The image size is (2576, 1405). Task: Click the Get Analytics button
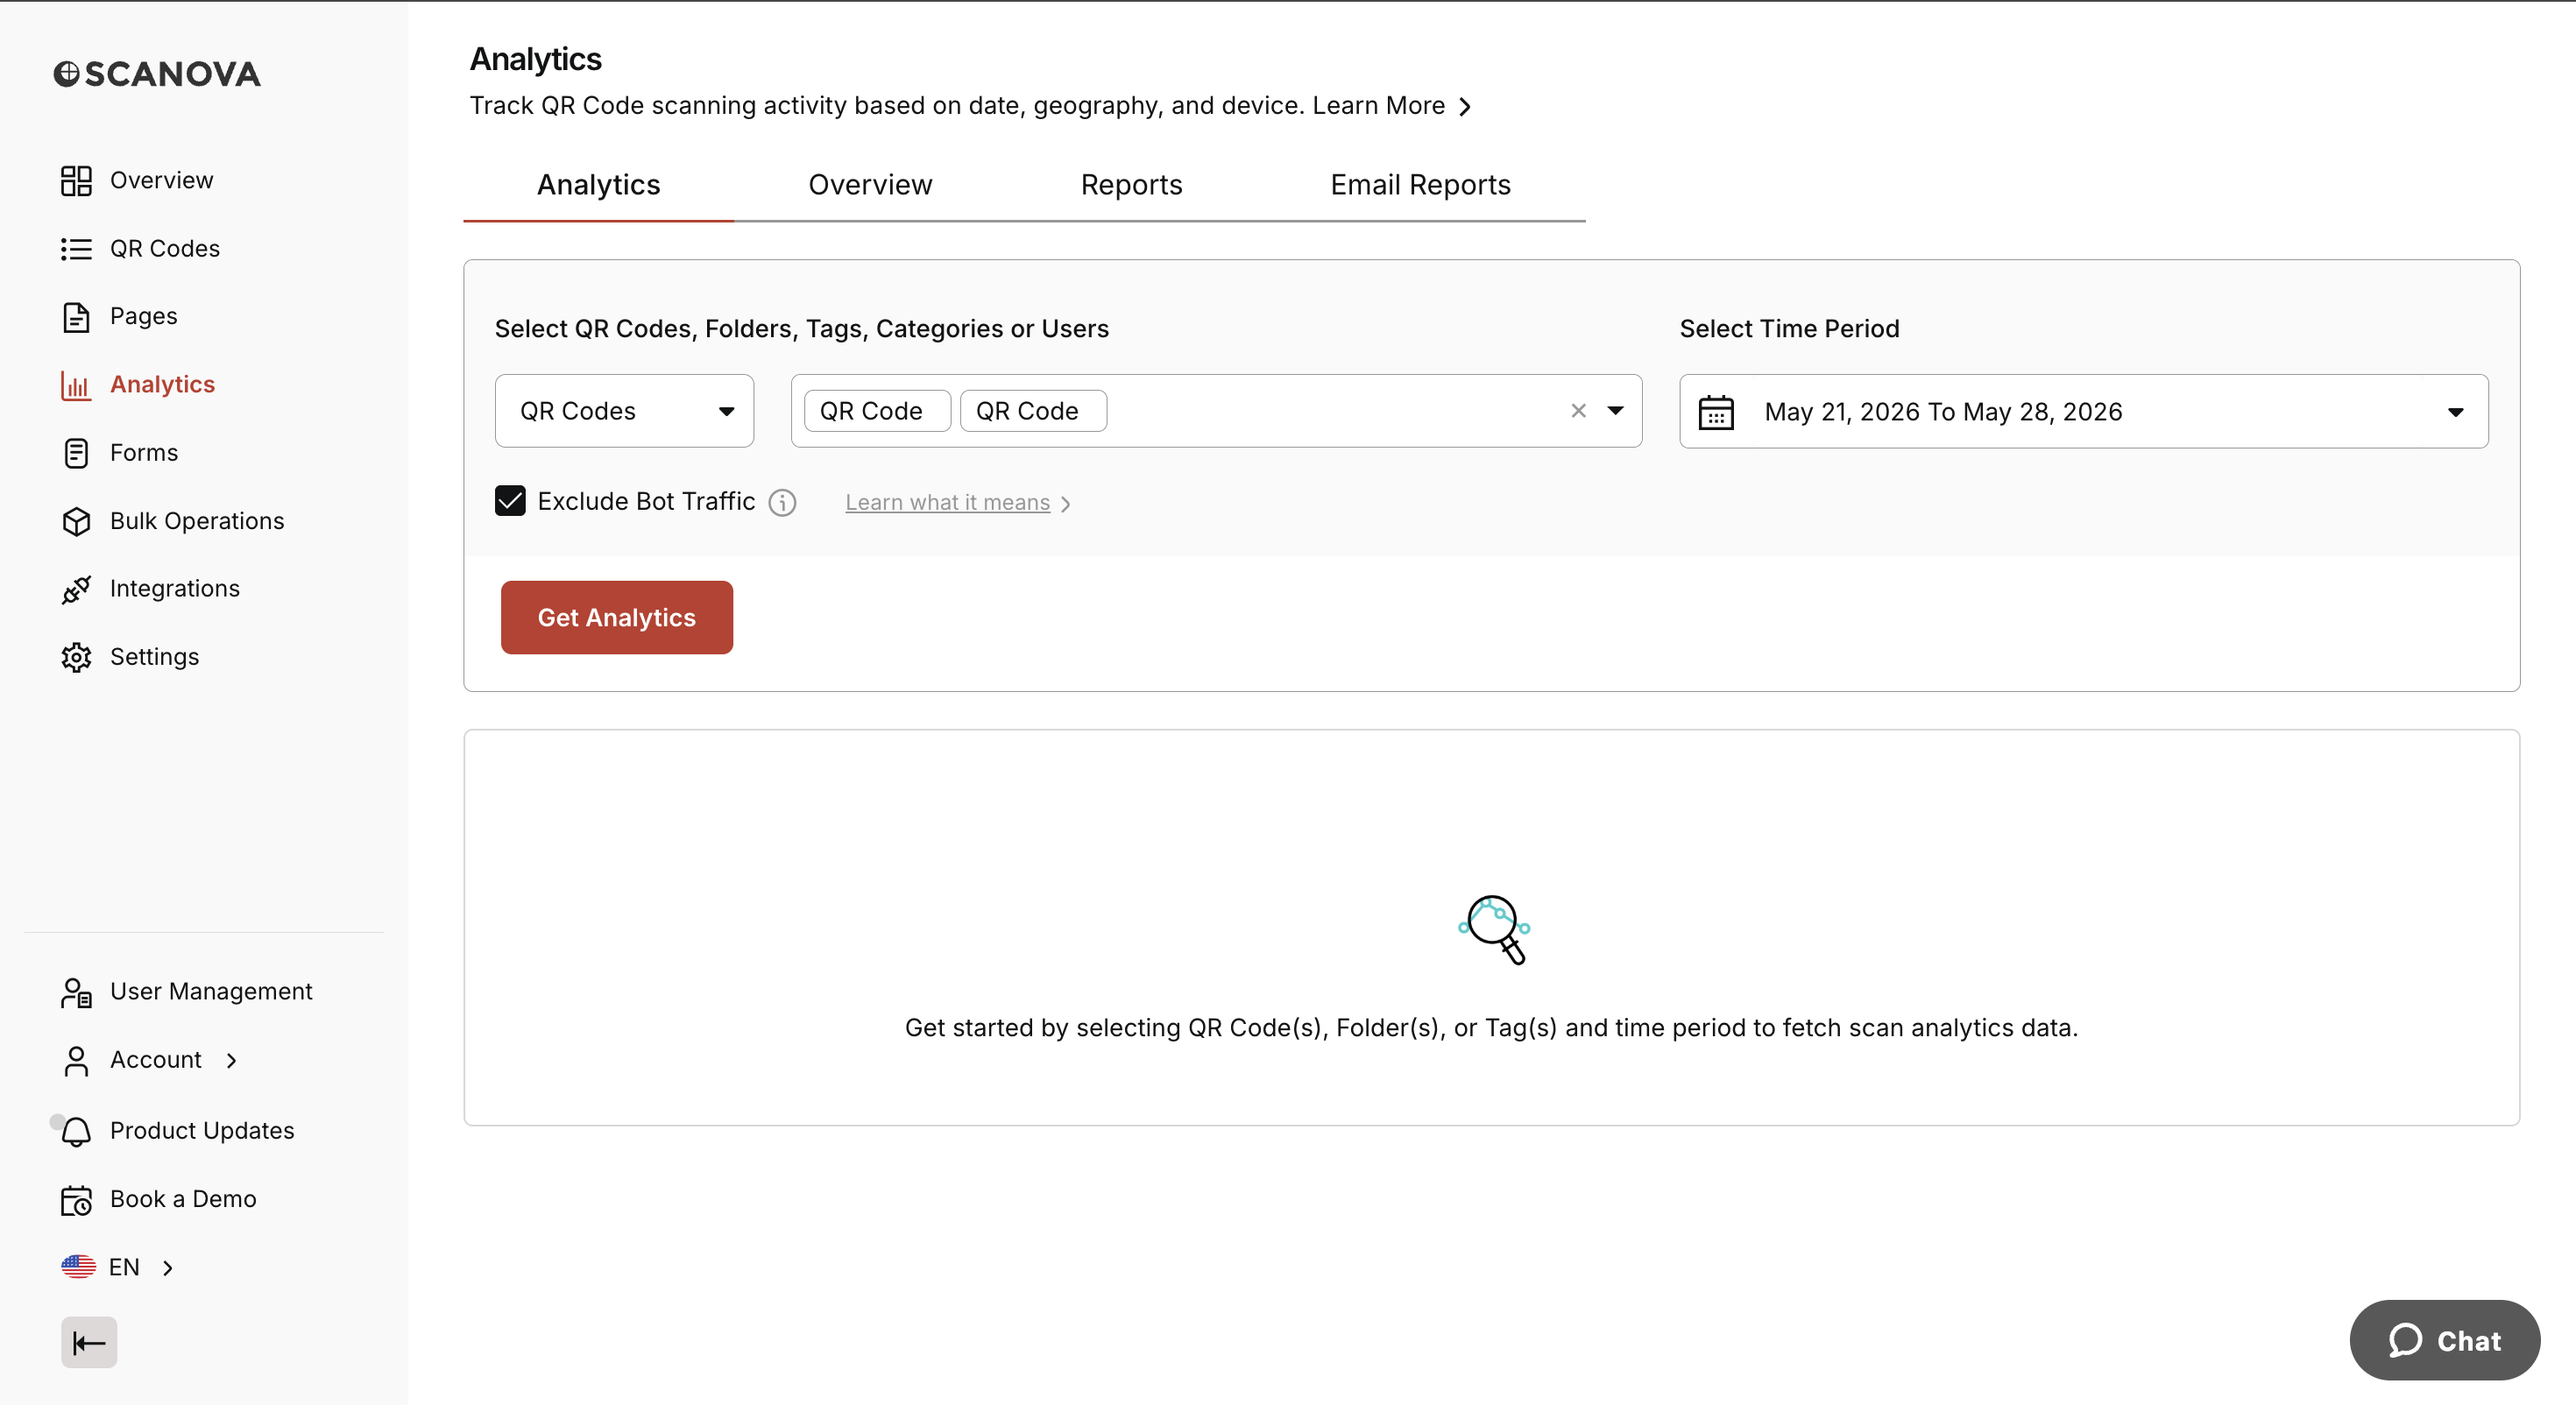[616, 618]
